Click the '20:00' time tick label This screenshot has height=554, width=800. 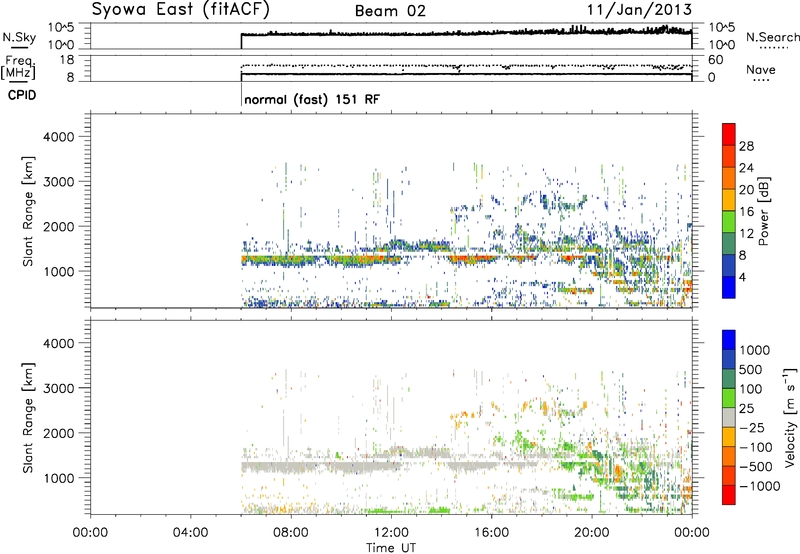coord(591,533)
